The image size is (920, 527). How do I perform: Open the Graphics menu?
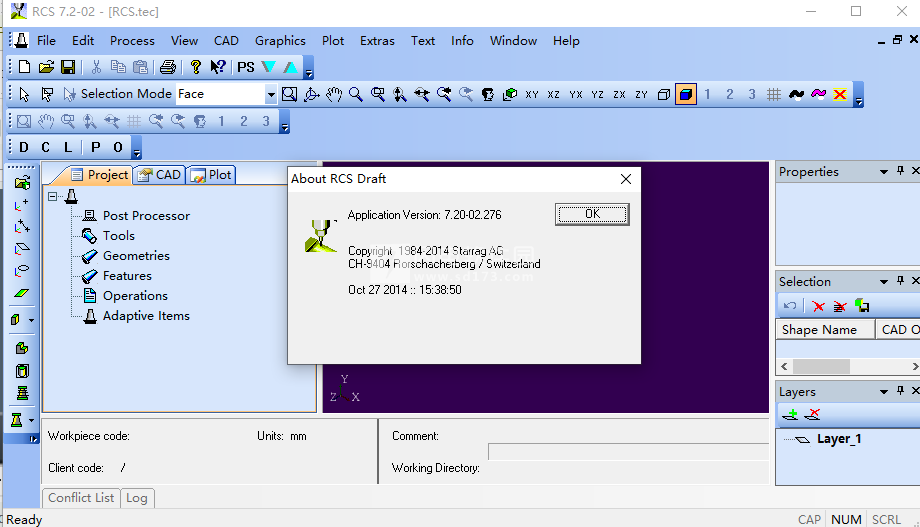coord(280,40)
